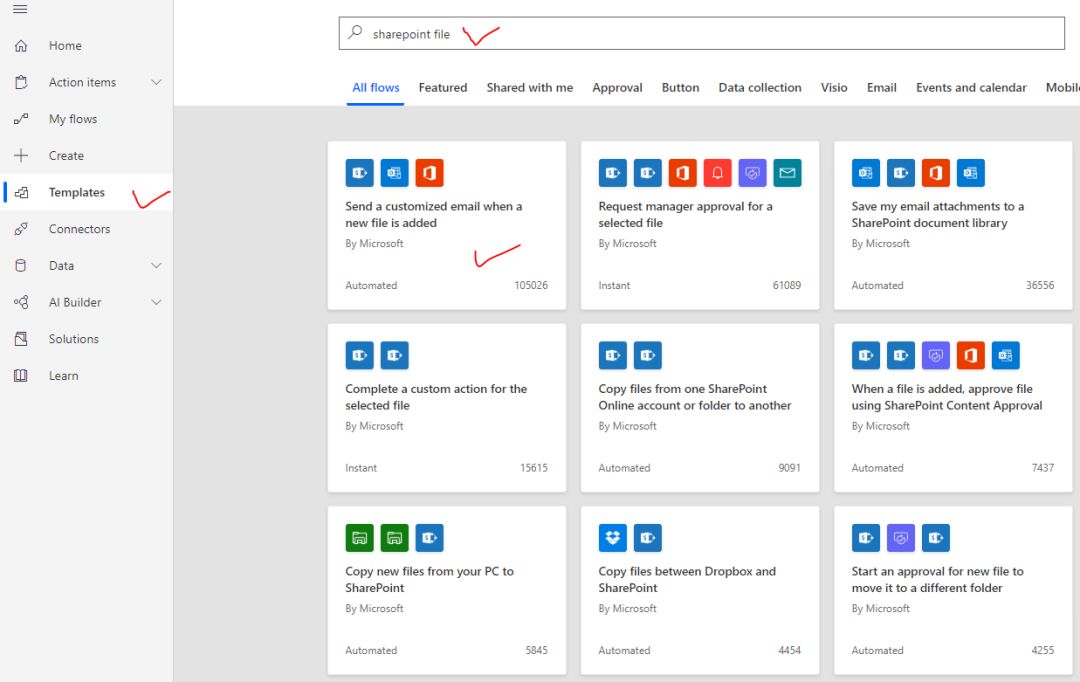This screenshot has width=1080, height=682.
Task: Click usage count 105026
Action: click(x=531, y=285)
